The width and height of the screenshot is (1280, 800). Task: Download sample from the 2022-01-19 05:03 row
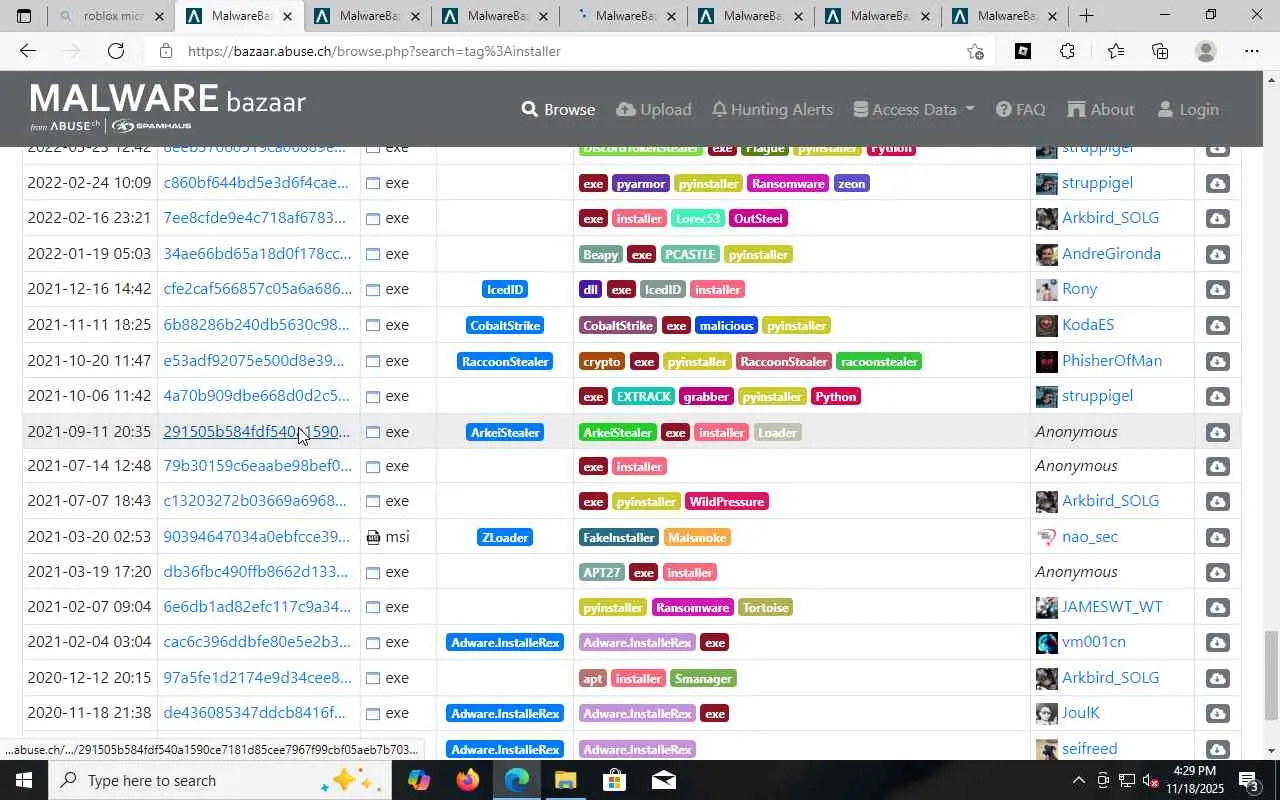pos(1217,255)
